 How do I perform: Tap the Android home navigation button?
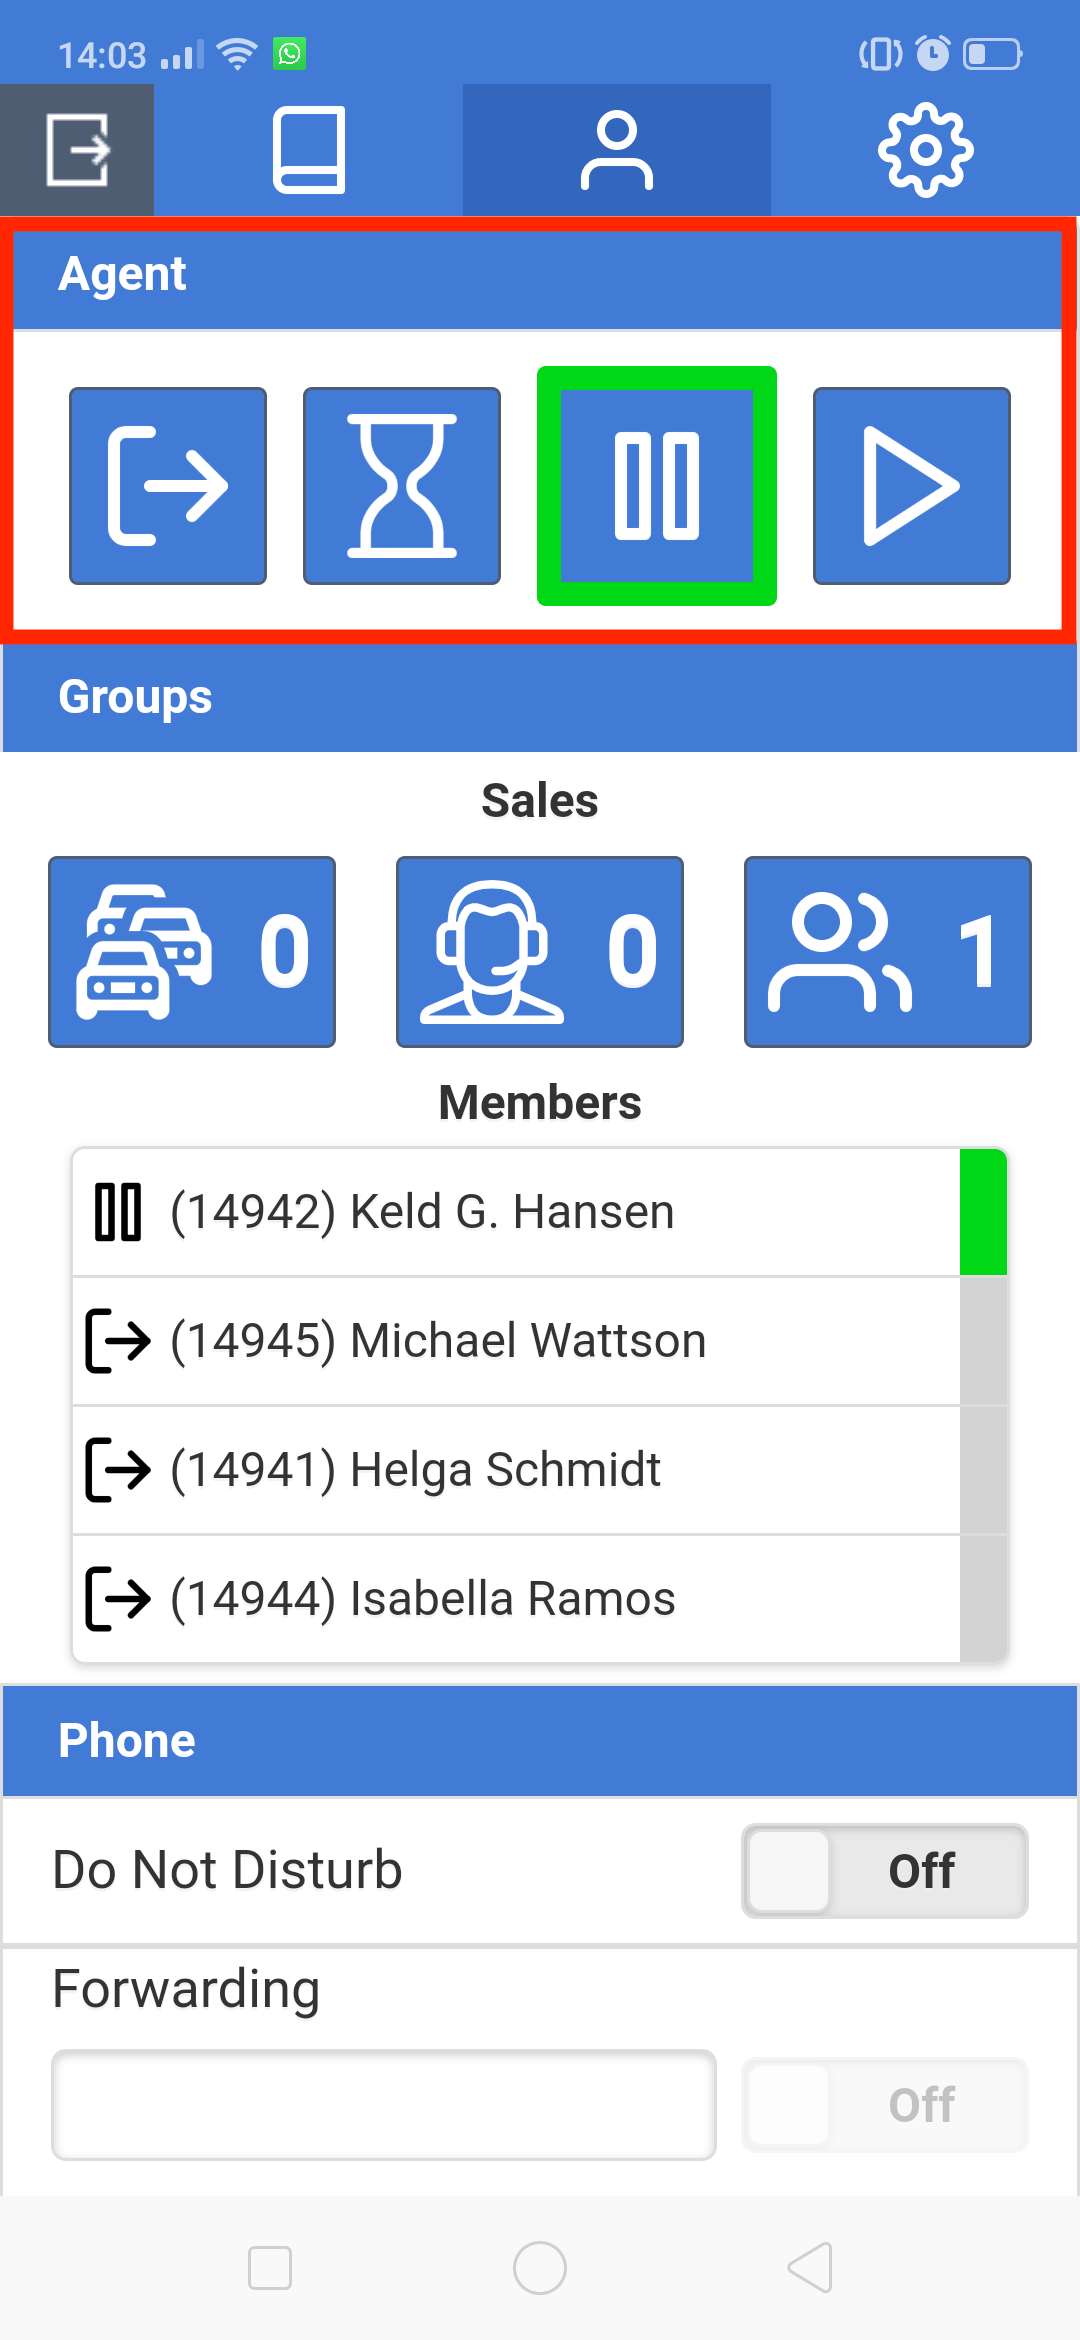point(540,2268)
